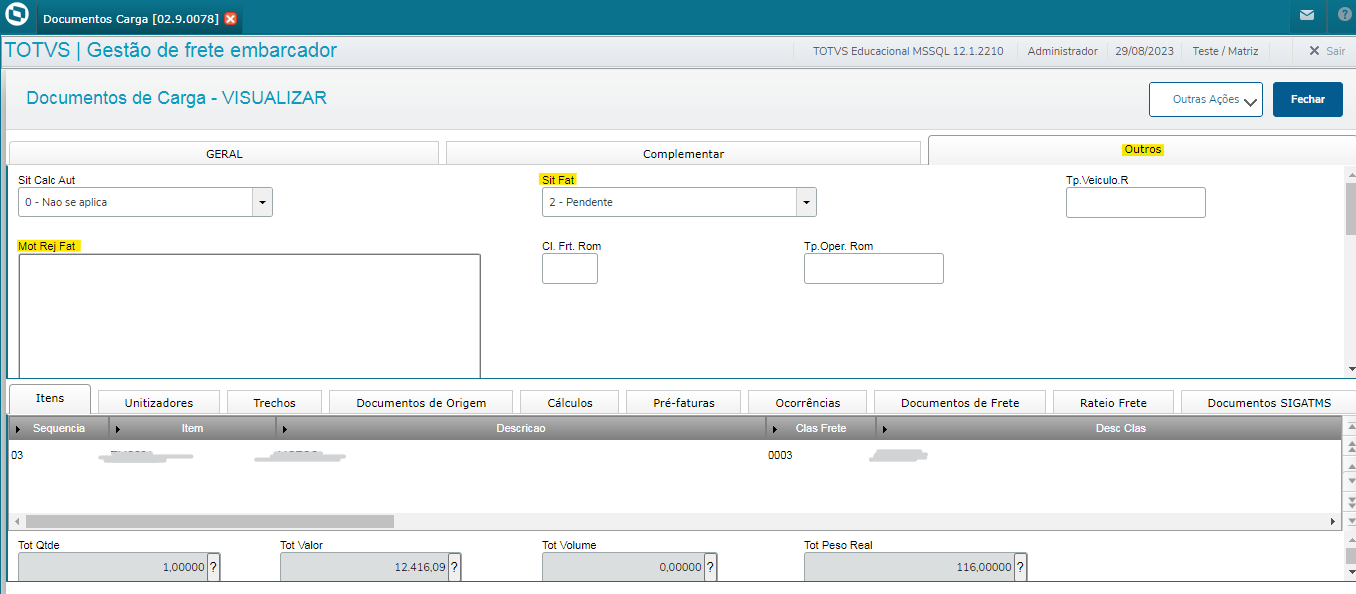This screenshot has height=594, width=1356.
Task: Switch to the GERAL tab
Action: 224,154
